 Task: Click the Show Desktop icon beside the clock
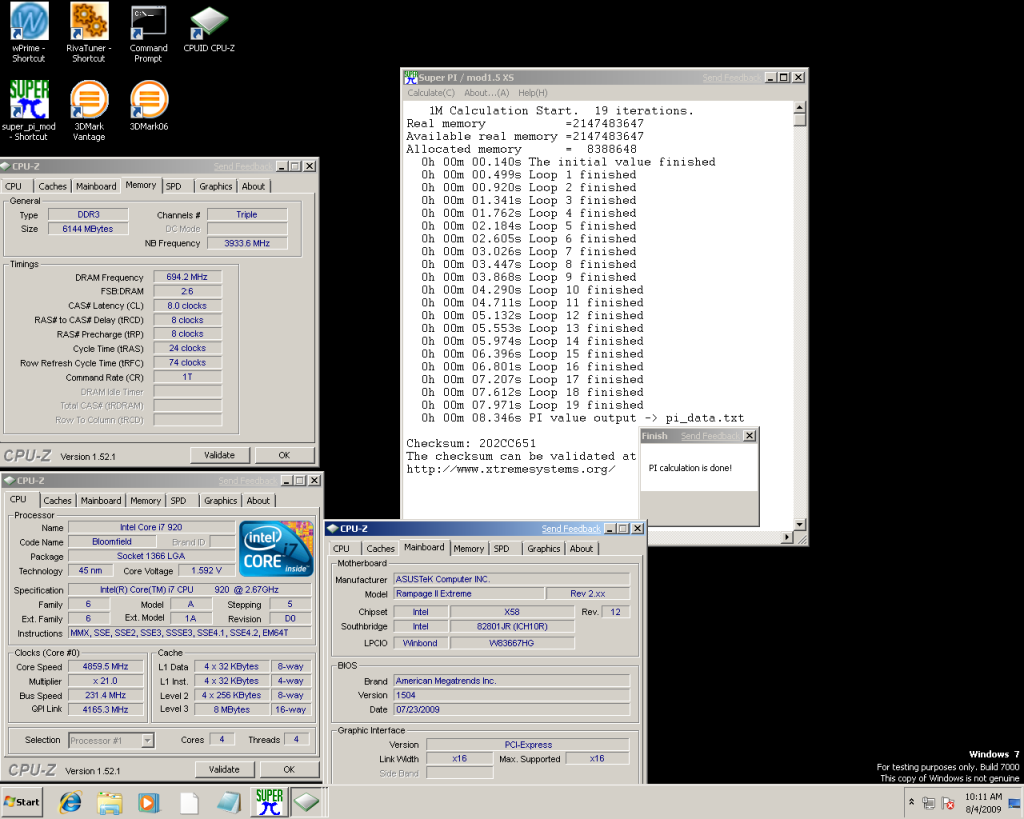tap(1014, 803)
